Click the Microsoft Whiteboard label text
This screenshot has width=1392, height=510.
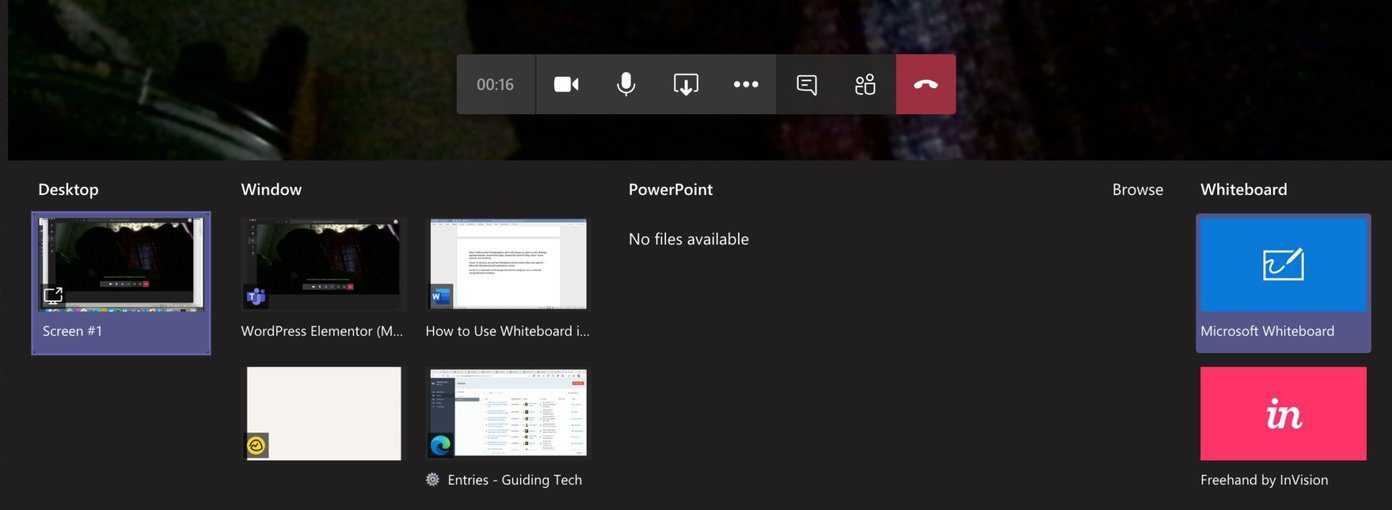tap(1267, 331)
